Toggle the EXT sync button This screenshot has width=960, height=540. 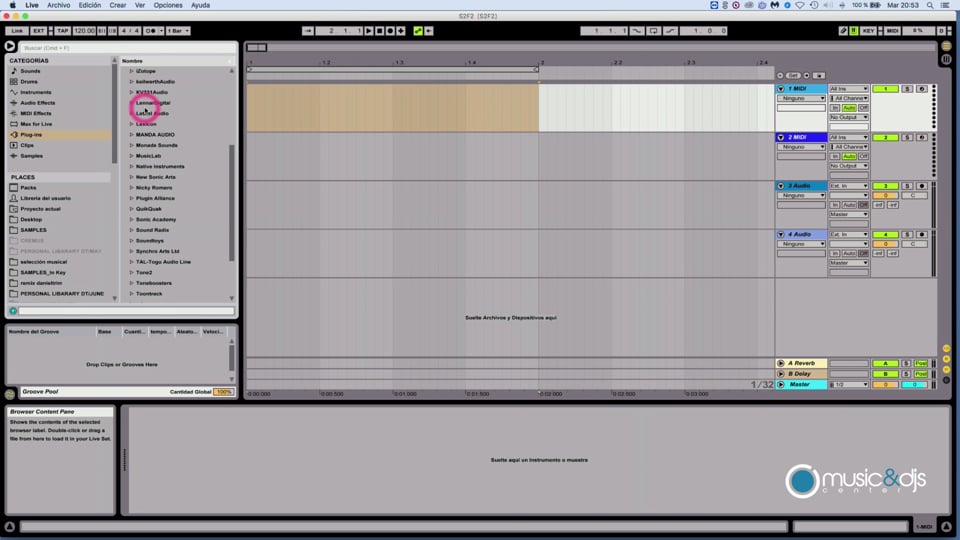(39, 31)
